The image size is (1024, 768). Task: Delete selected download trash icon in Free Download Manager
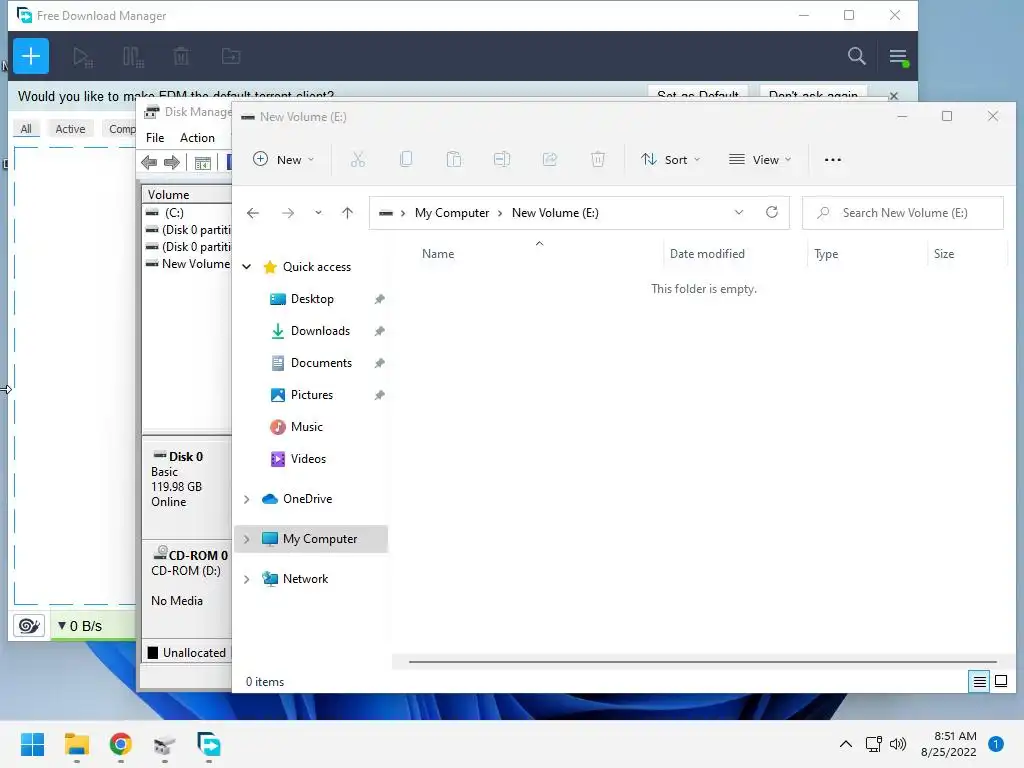[x=181, y=56]
